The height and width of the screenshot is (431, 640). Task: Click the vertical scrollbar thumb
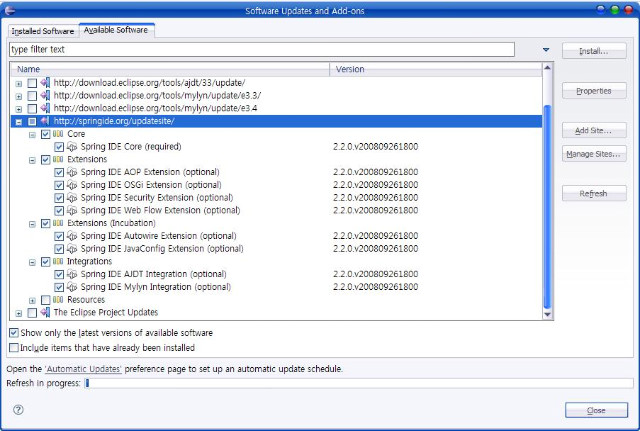[x=547, y=207]
